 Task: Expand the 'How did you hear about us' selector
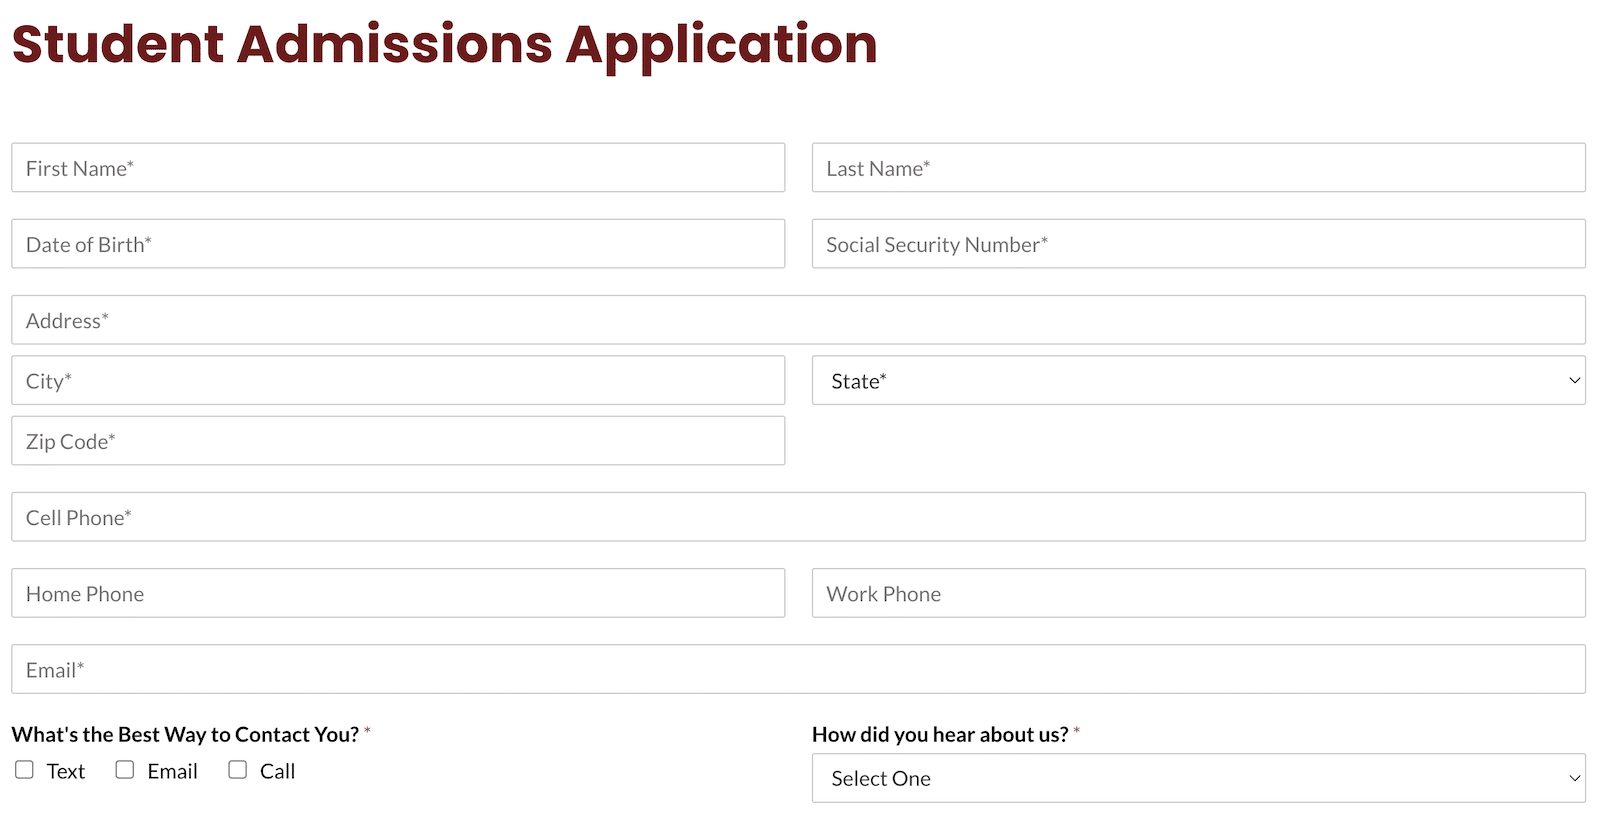[x=1198, y=778]
